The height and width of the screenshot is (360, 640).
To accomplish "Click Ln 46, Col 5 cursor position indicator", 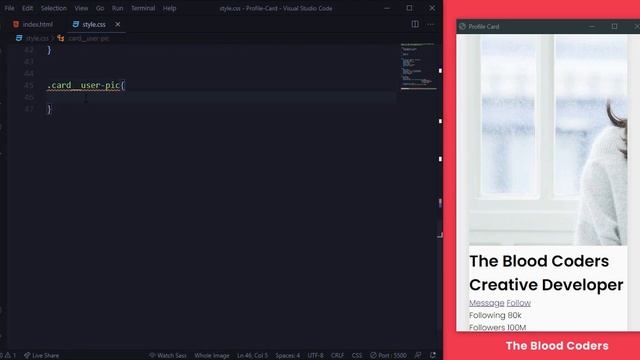I will [x=252, y=356].
